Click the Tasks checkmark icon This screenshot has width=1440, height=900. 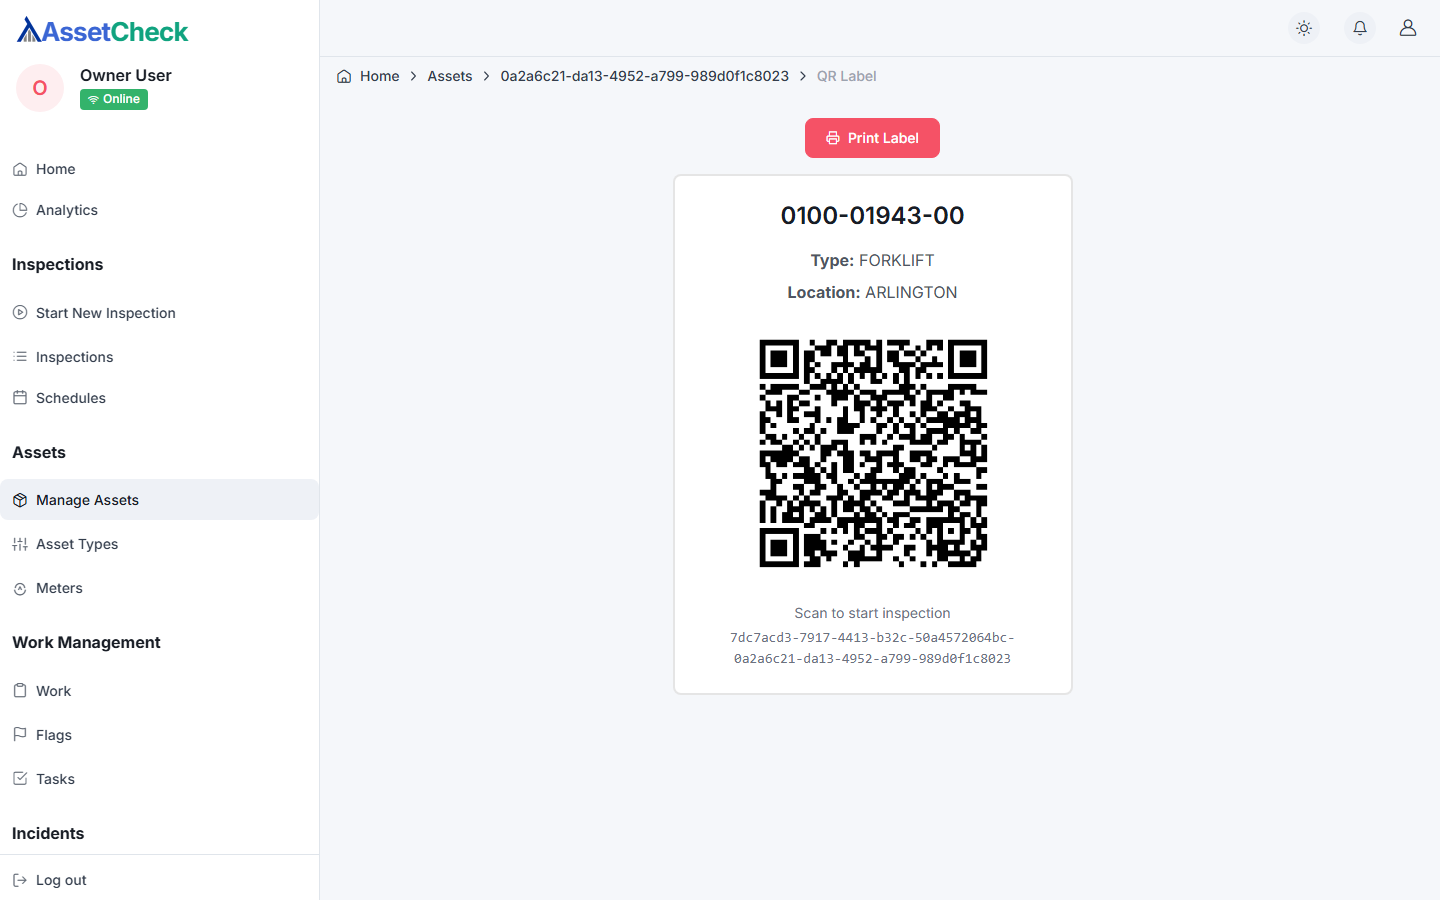(20, 779)
